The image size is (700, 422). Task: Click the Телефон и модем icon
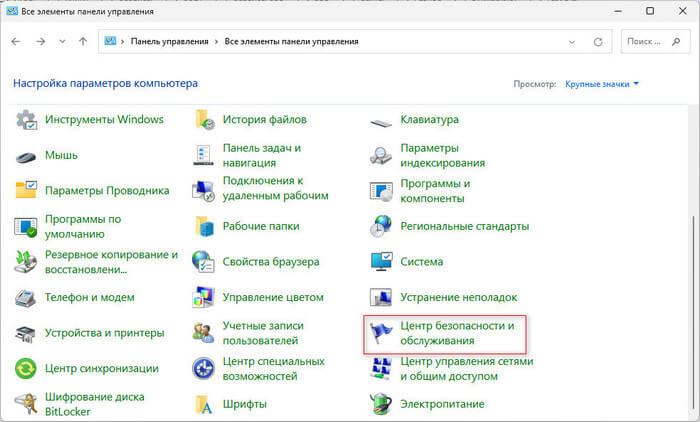tap(27, 297)
